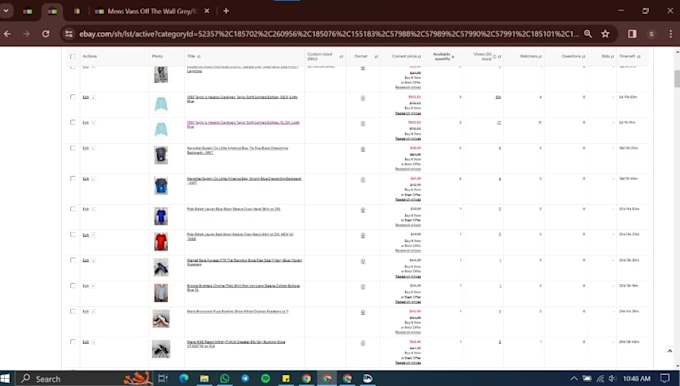
Task: Open site information icon beside the URL
Action: tap(69, 34)
